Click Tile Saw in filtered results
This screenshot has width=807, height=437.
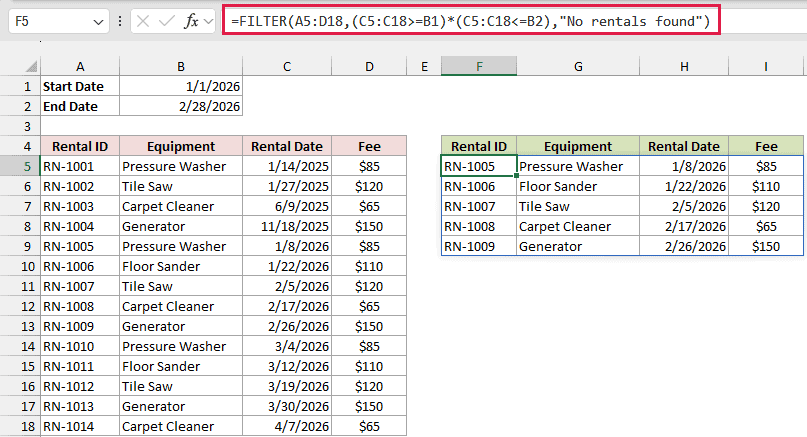point(578,206)
